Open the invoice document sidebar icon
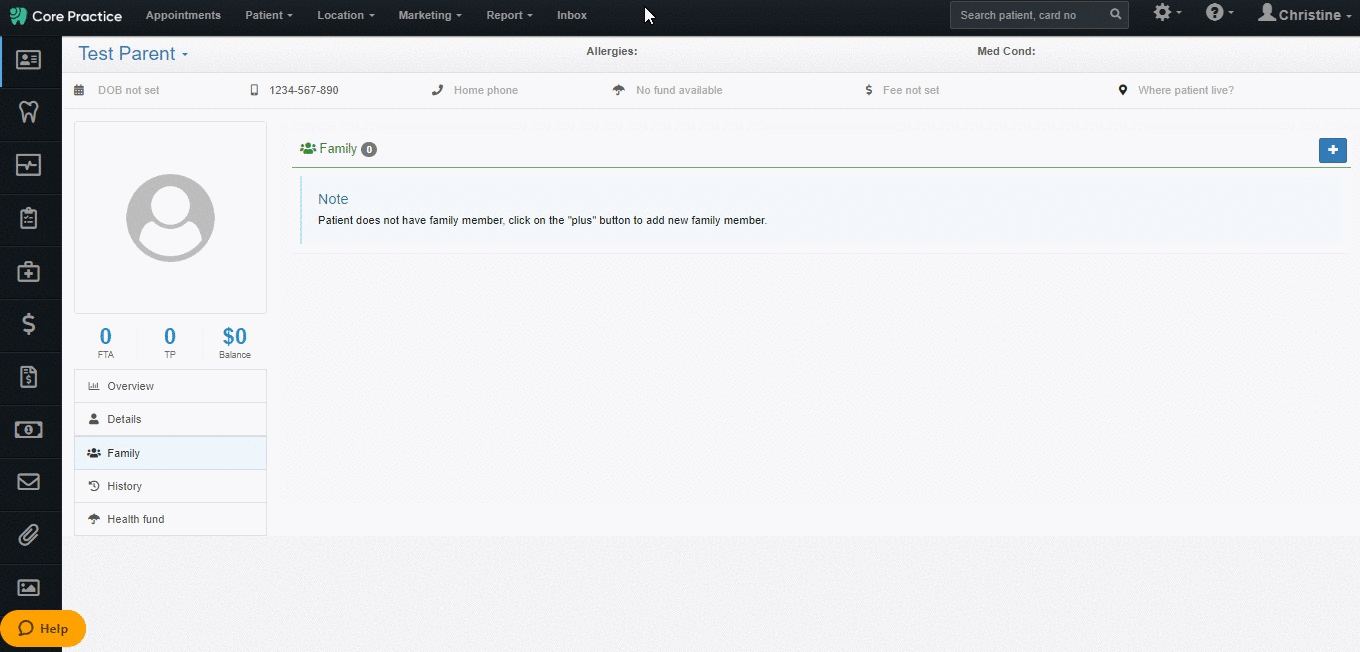The height and width of the screenshot is (652, 1360). pyautogui.click(x=29, y=377)
